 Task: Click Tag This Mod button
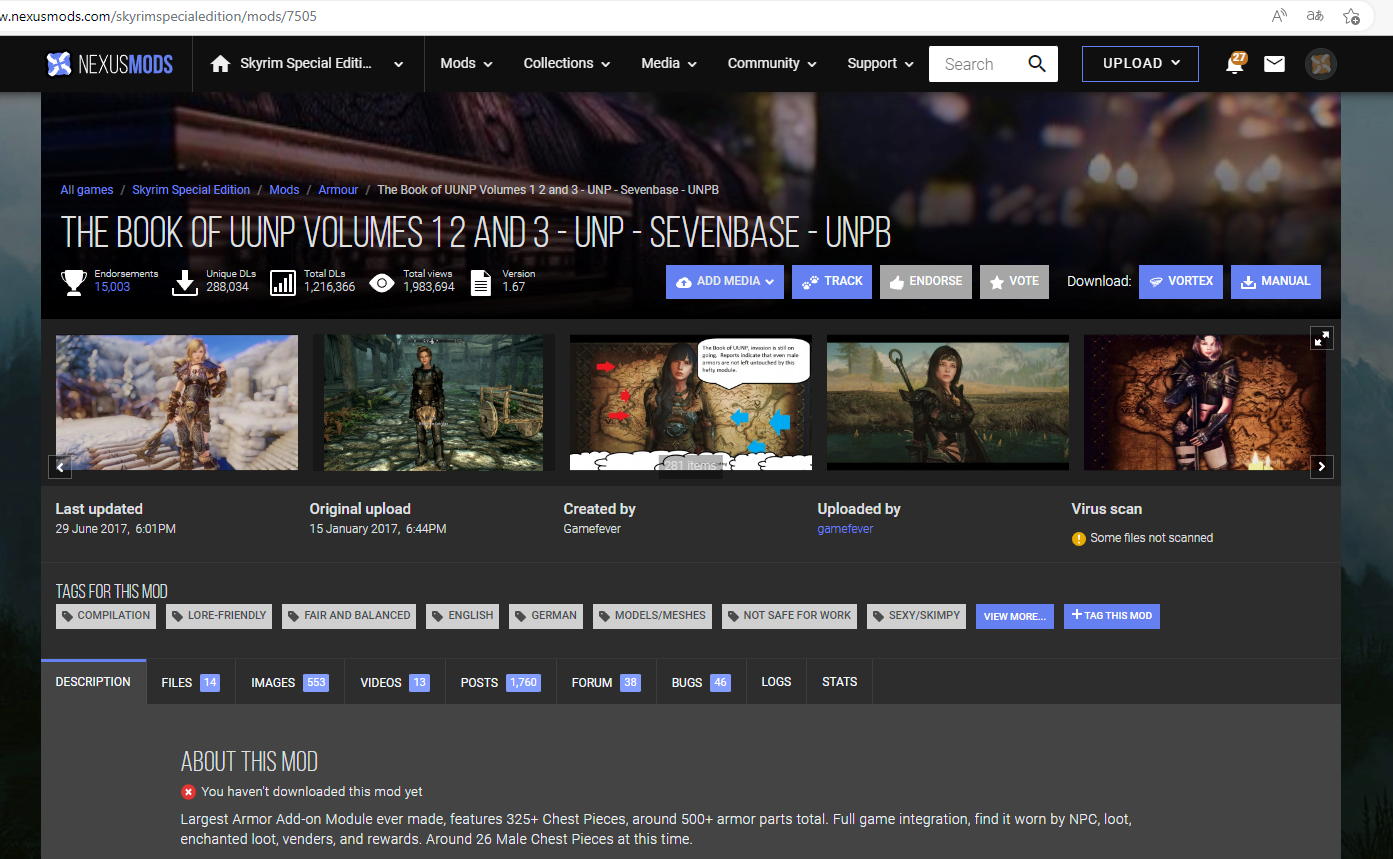coord(1112,616)
